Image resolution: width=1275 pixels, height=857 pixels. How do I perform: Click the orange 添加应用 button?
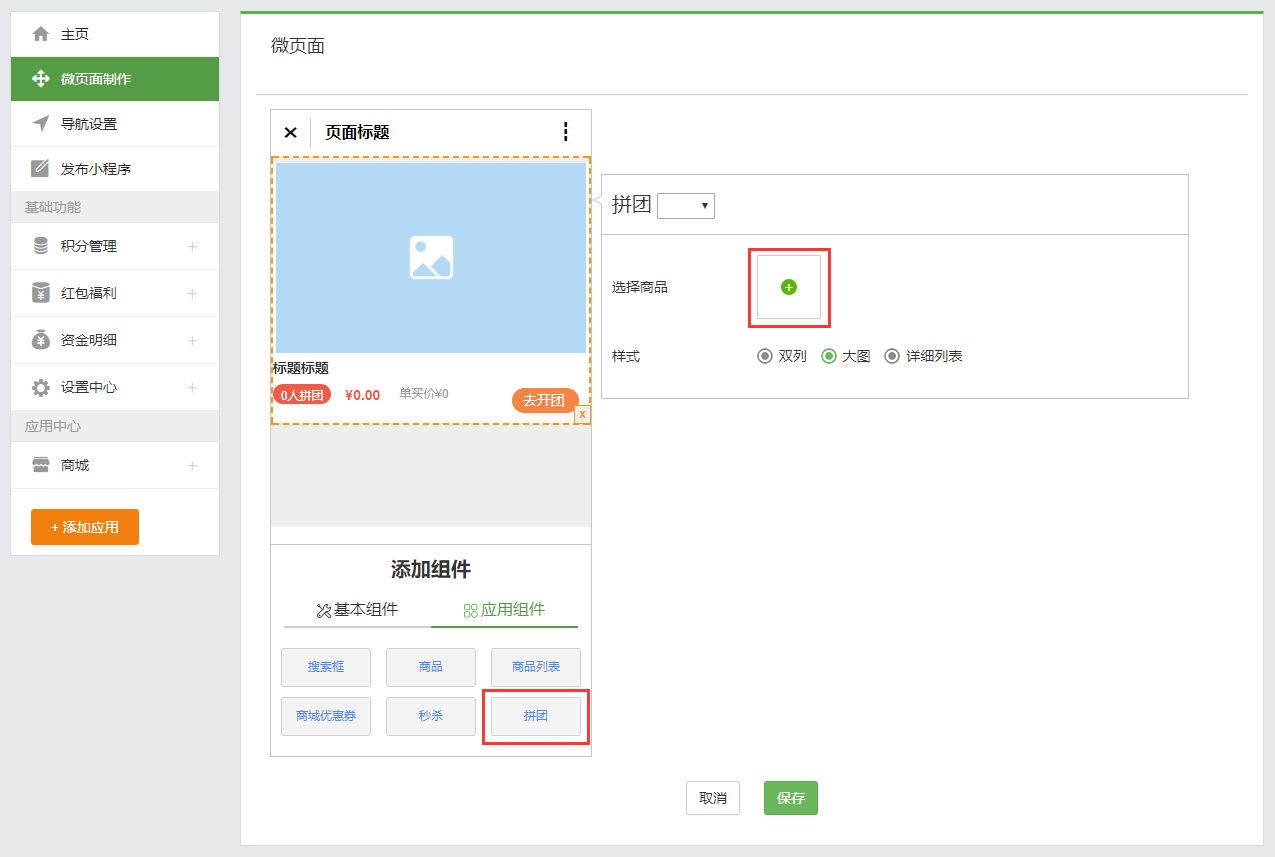click(85, 527)
